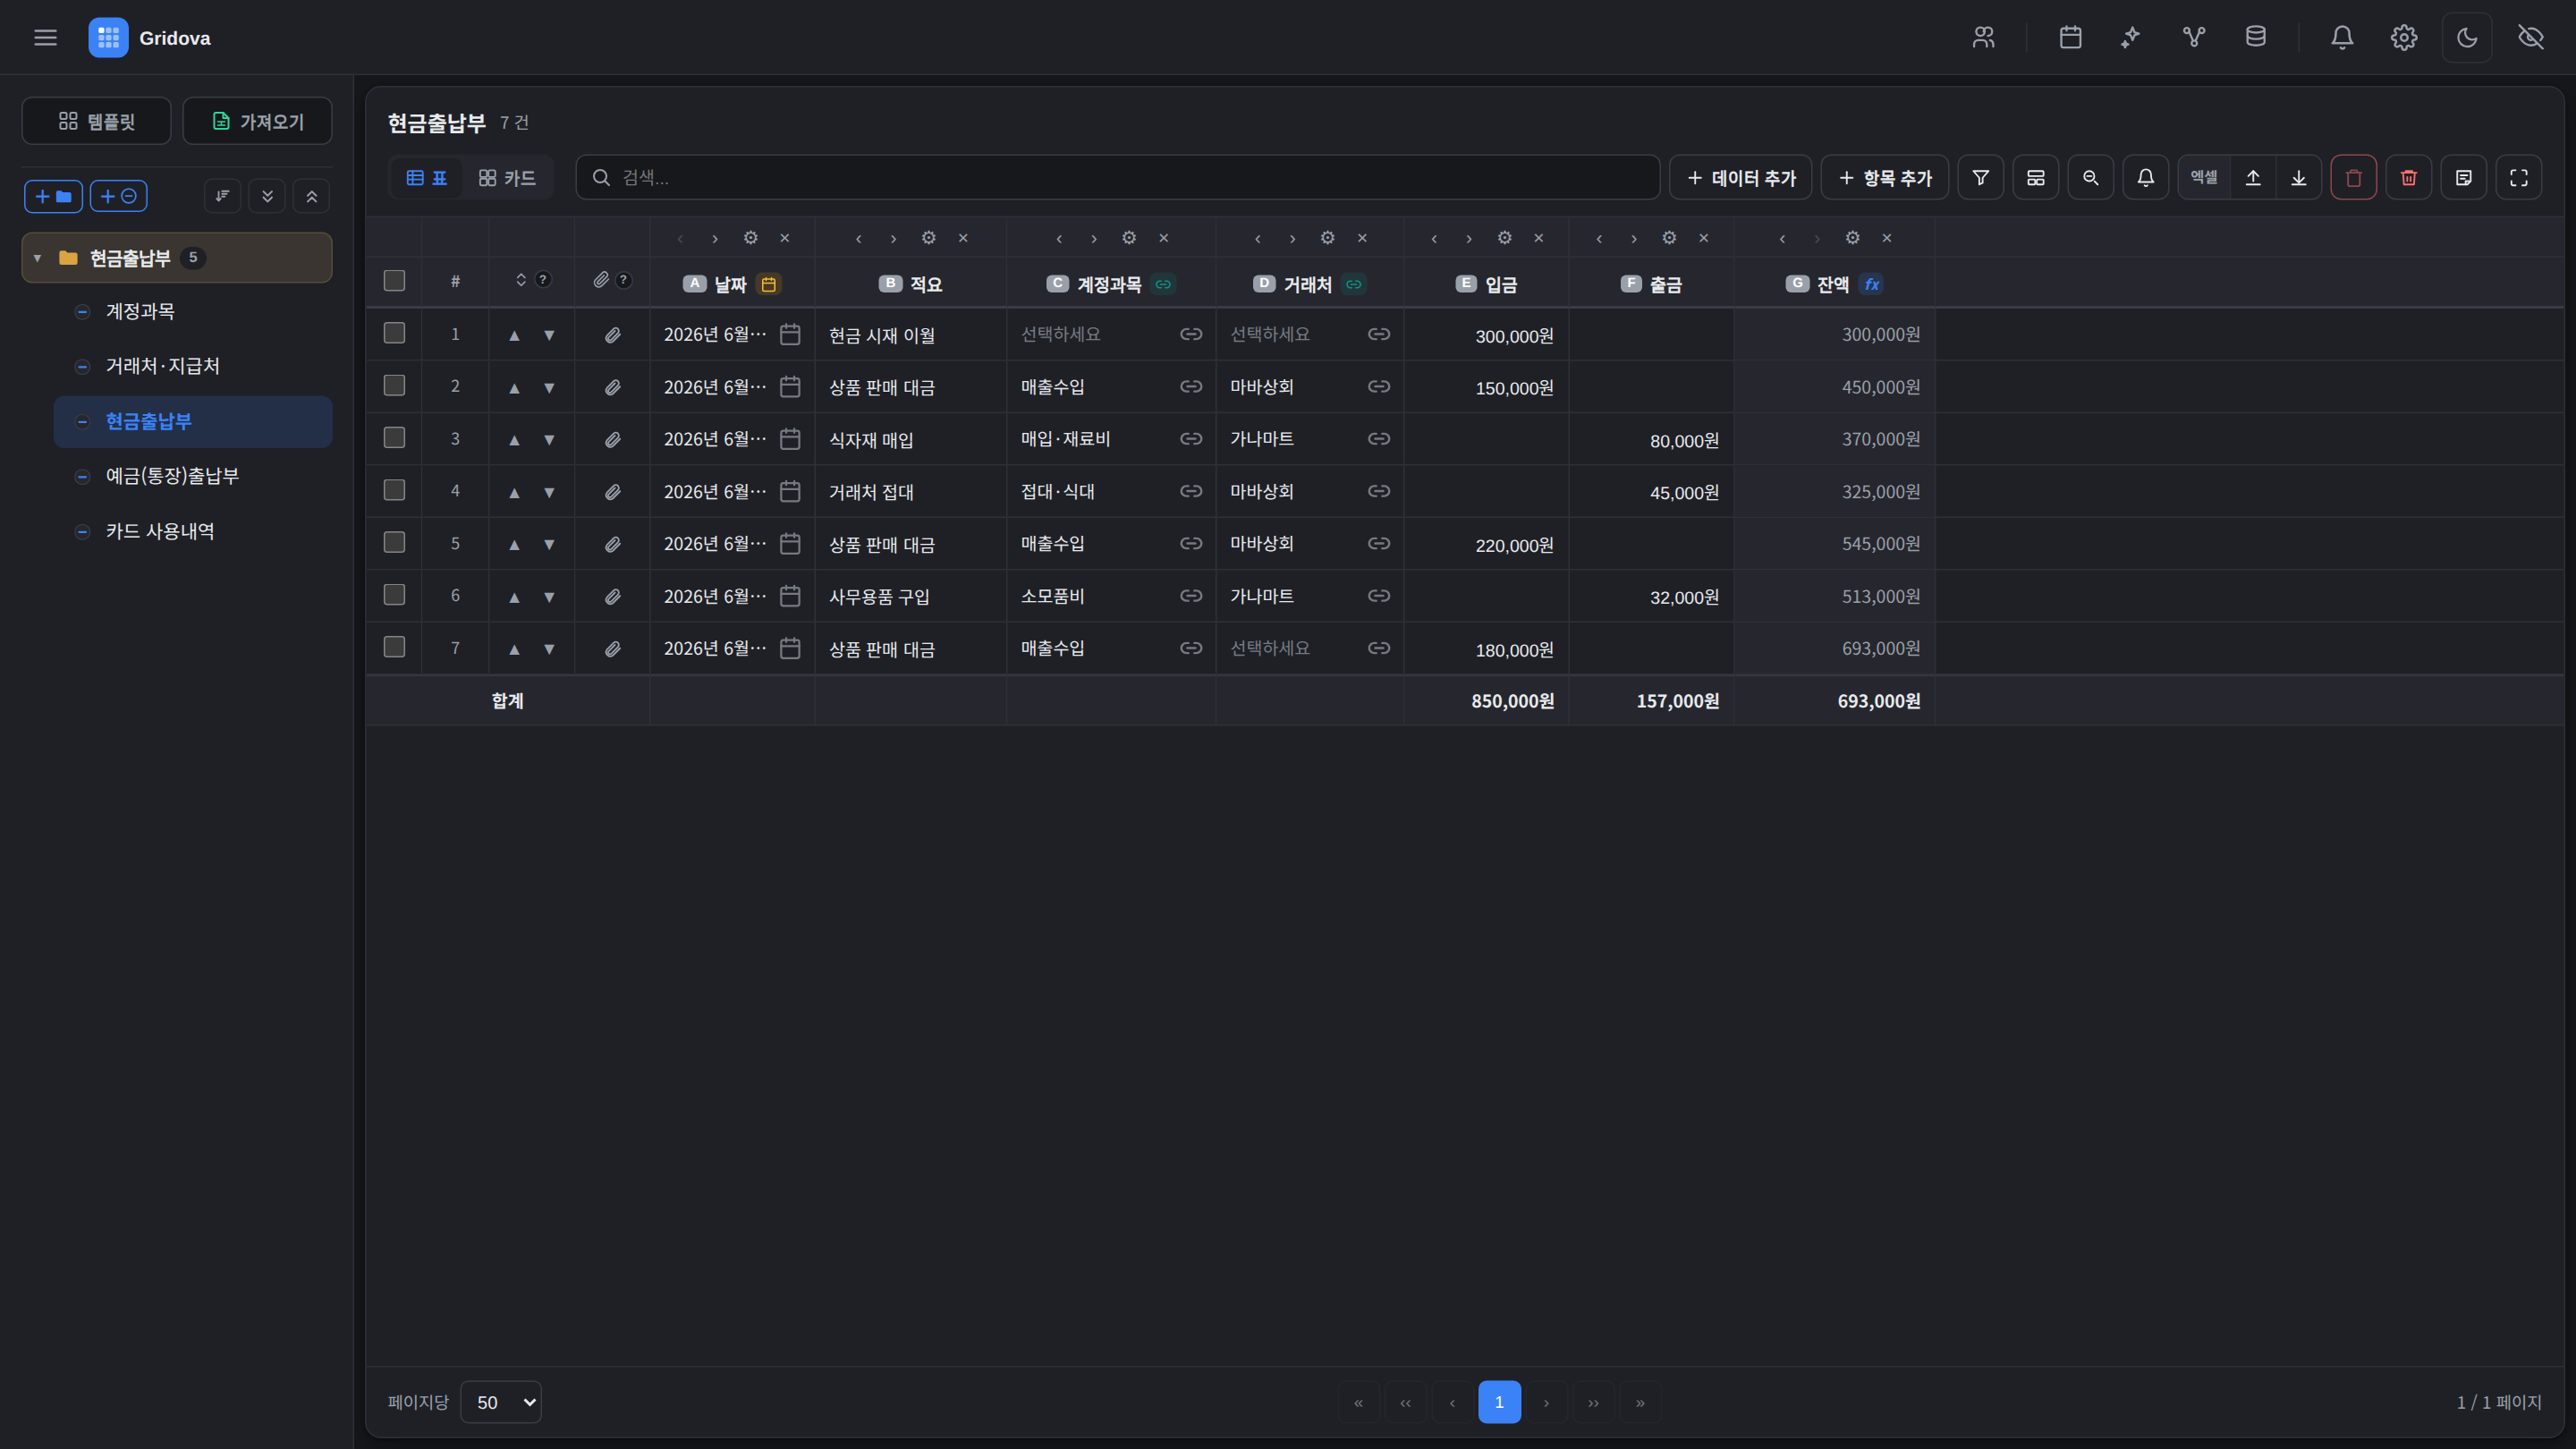Check the checkbox for row 3
This screenshot has height=1449, width=2576.
click(394, 438)
